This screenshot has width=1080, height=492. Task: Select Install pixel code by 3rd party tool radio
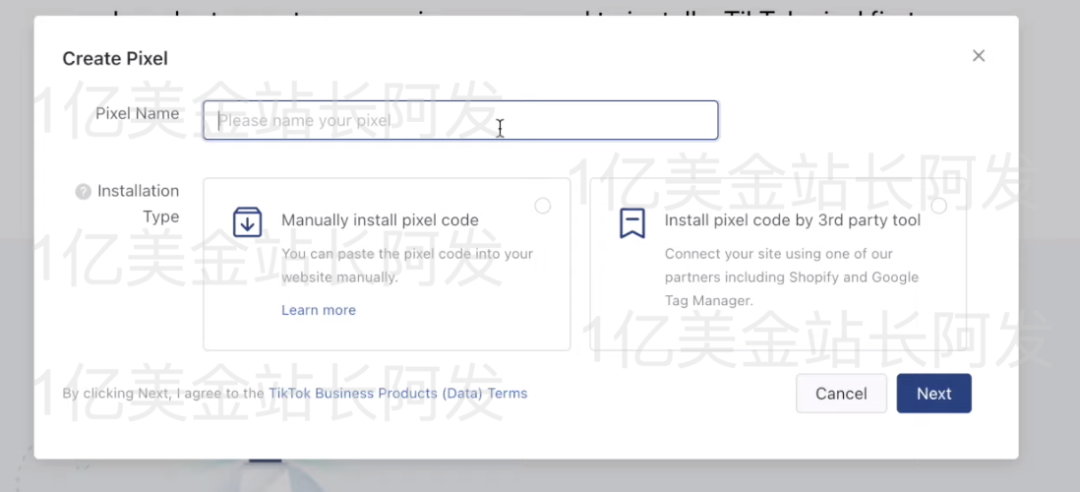point(939,206)
